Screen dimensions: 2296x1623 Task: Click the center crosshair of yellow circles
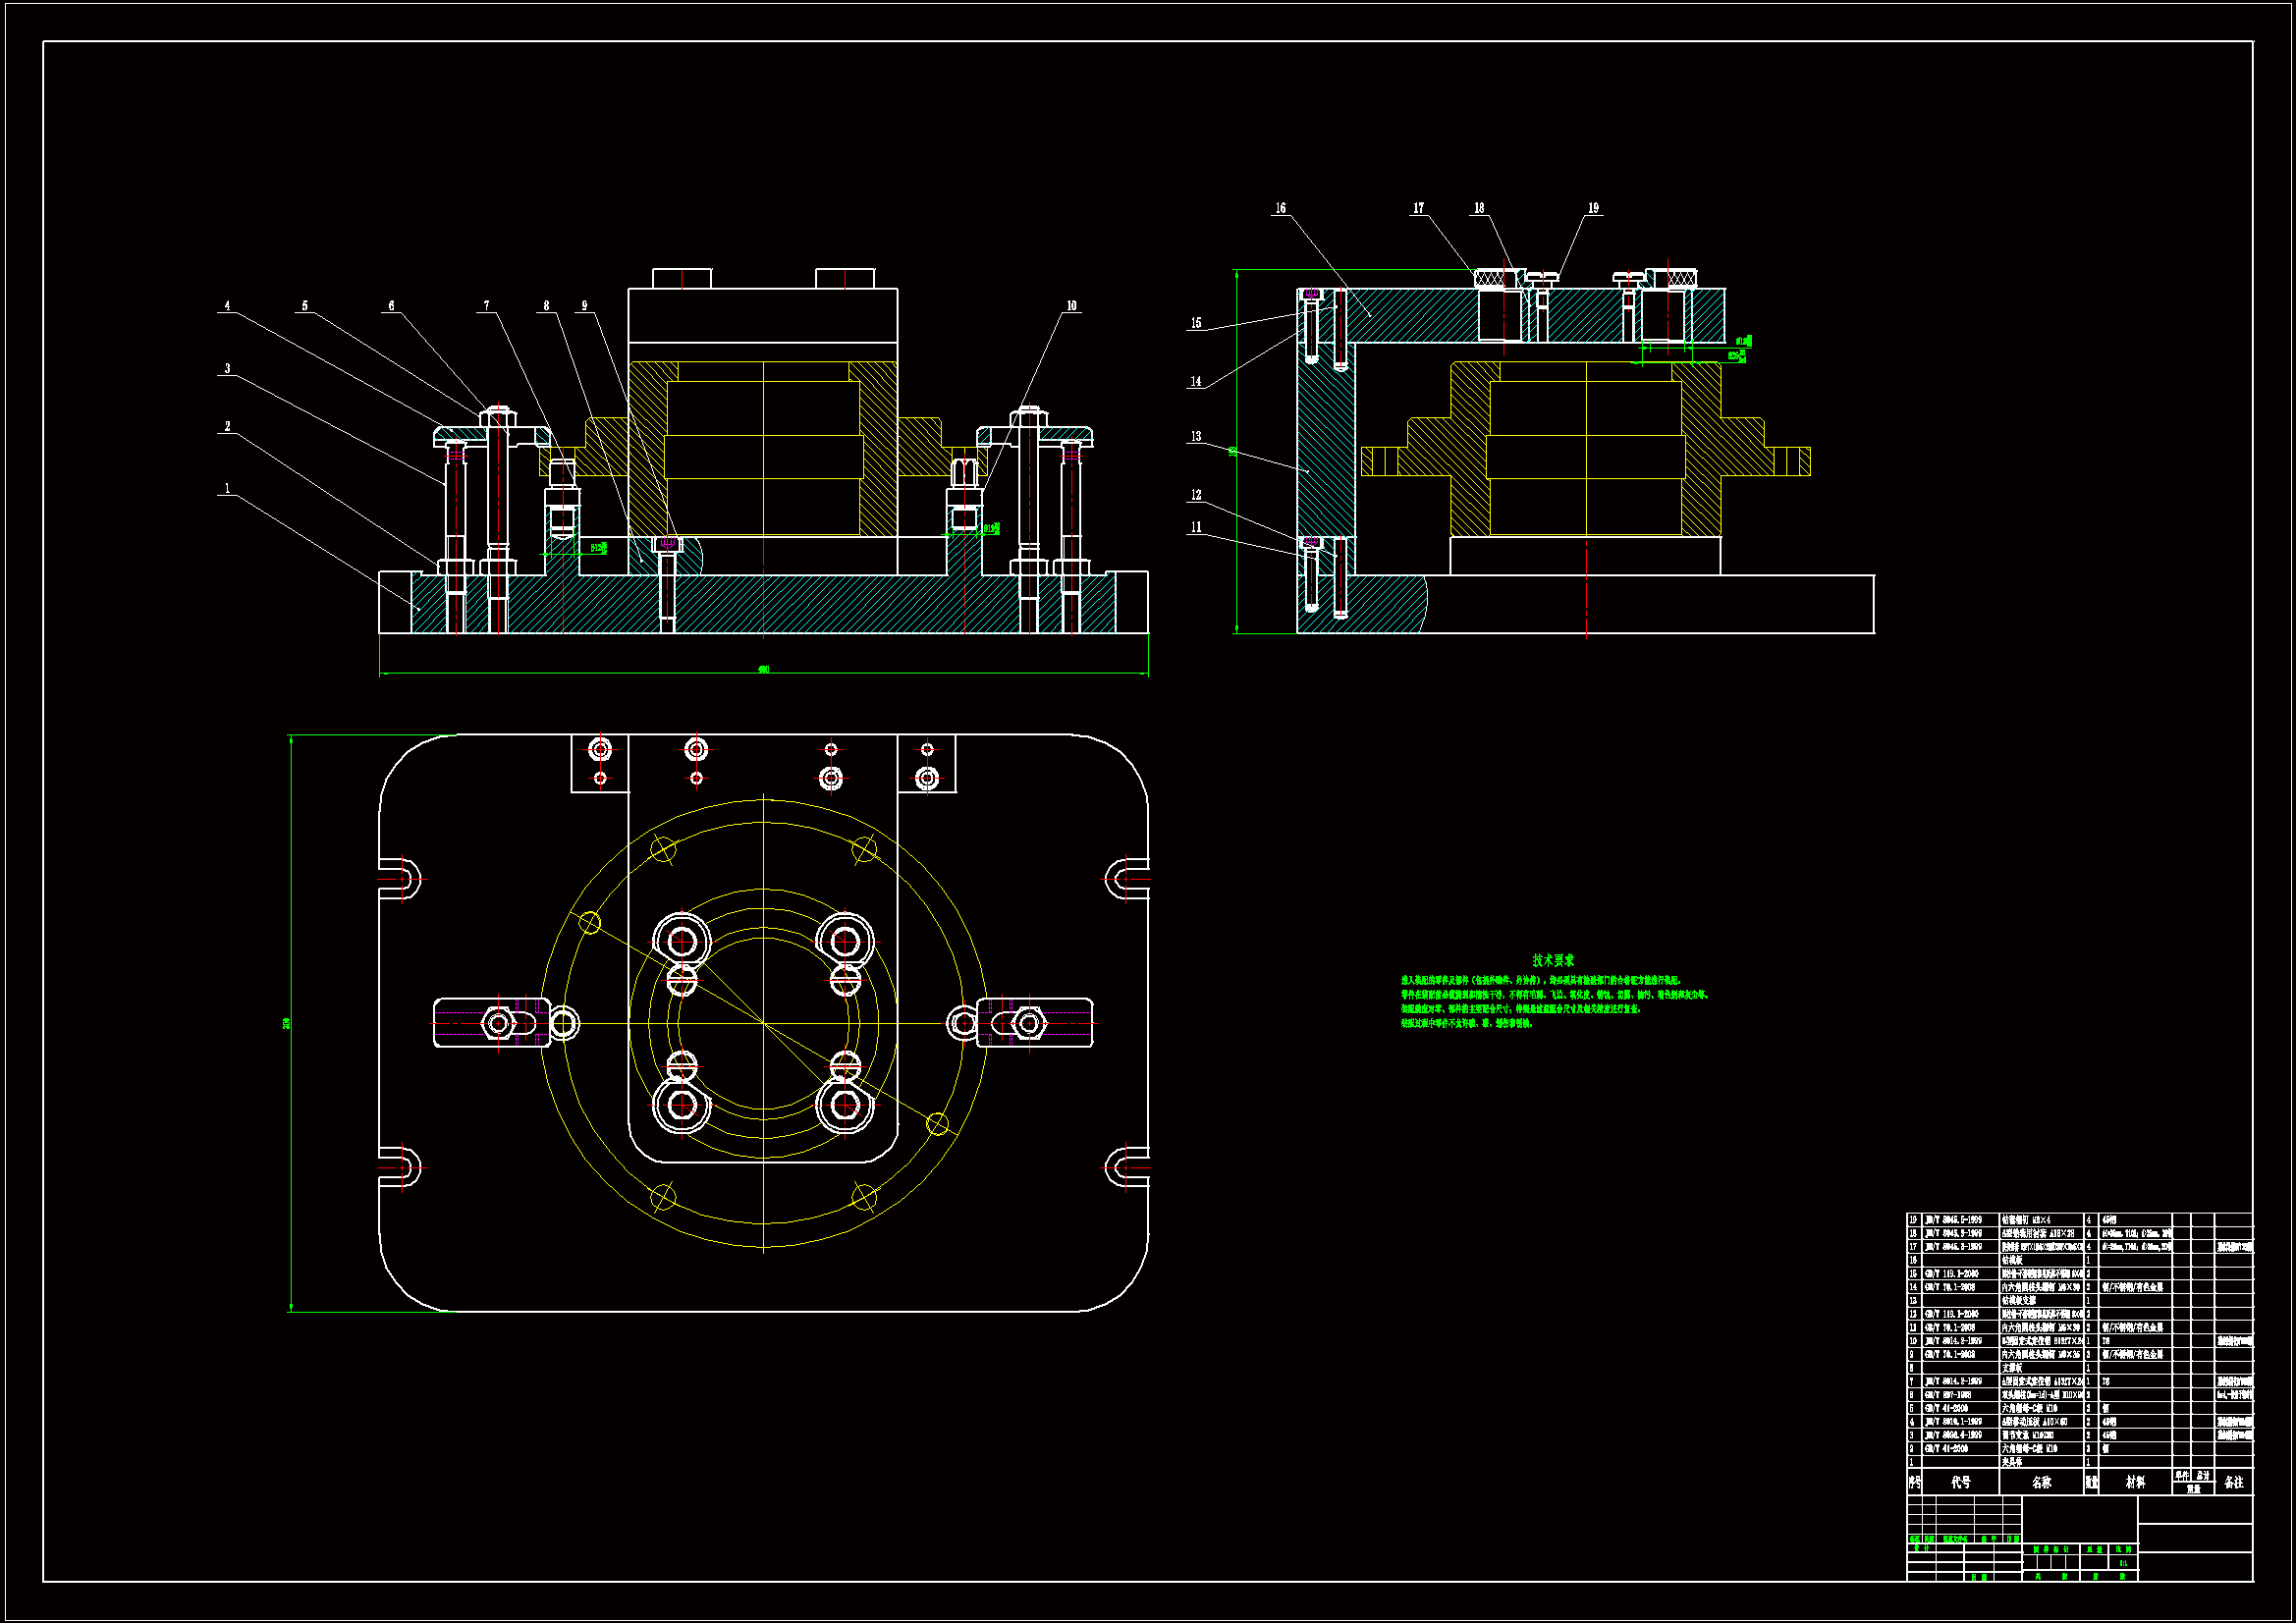pyautogui.click(x=763, y=1023)
